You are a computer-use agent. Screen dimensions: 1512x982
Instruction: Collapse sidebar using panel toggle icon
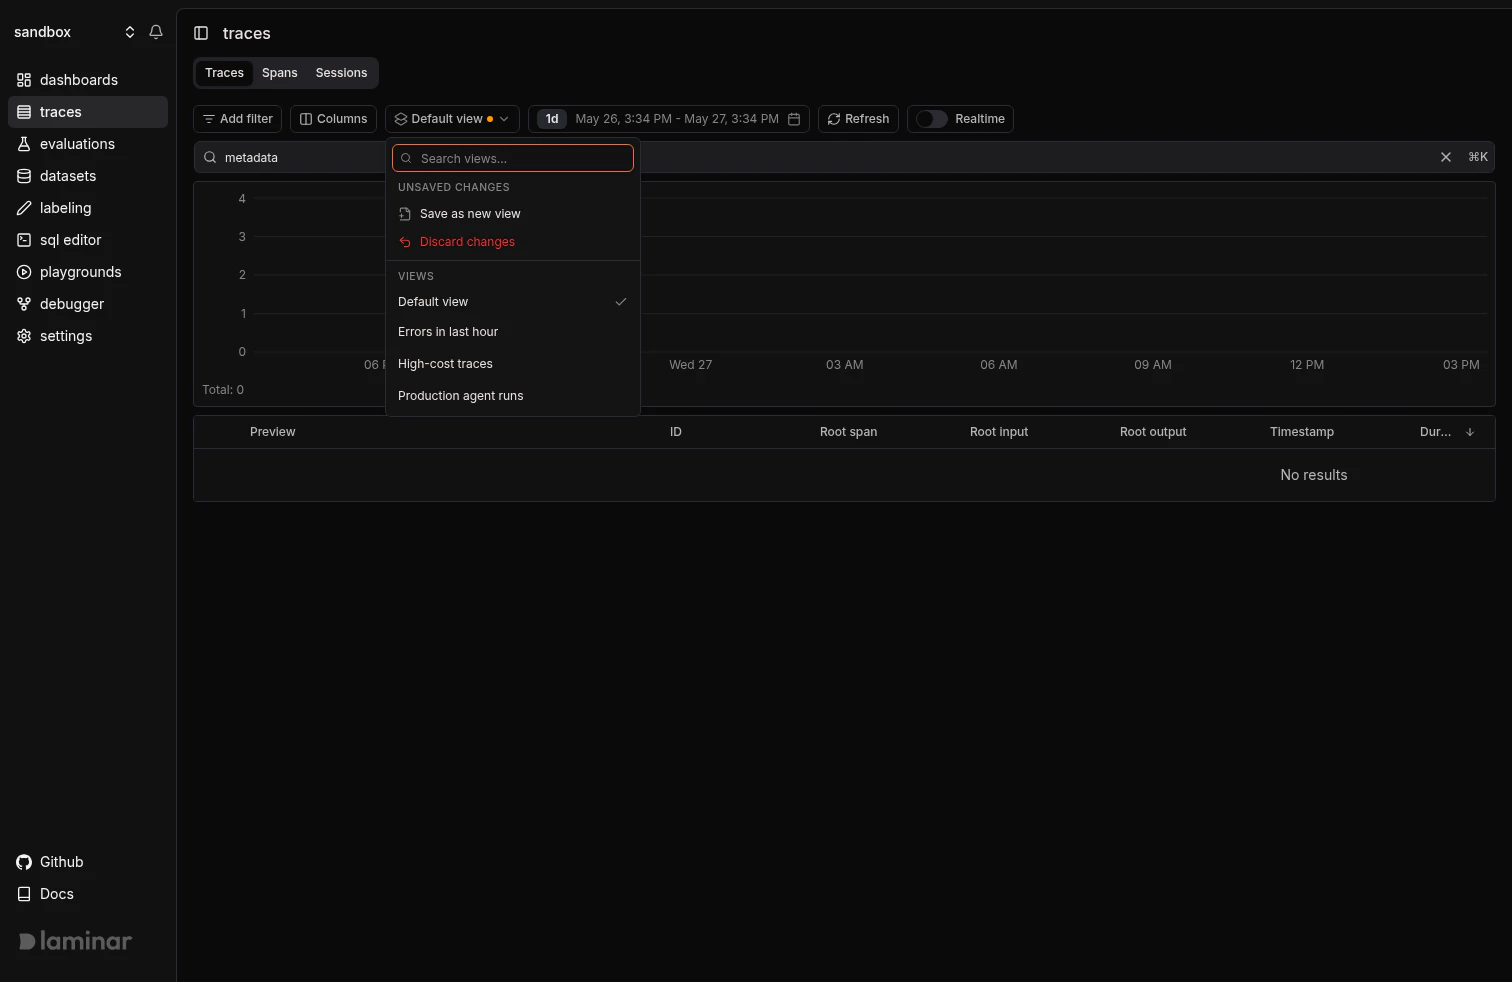[201, 33]
